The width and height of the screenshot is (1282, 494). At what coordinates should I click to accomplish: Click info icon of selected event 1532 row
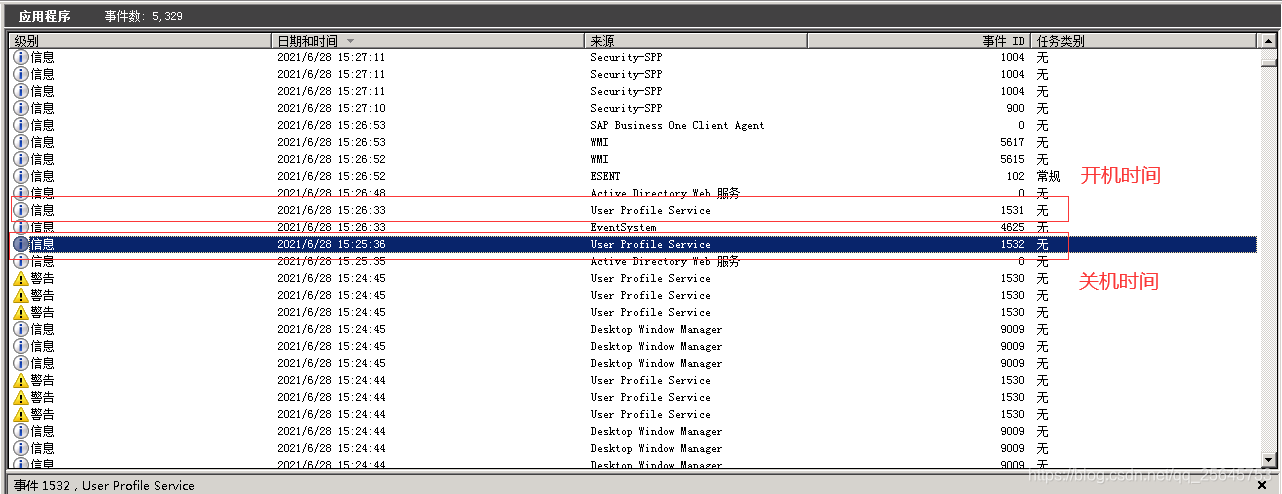pyautogui.click(x=21, y=244)
